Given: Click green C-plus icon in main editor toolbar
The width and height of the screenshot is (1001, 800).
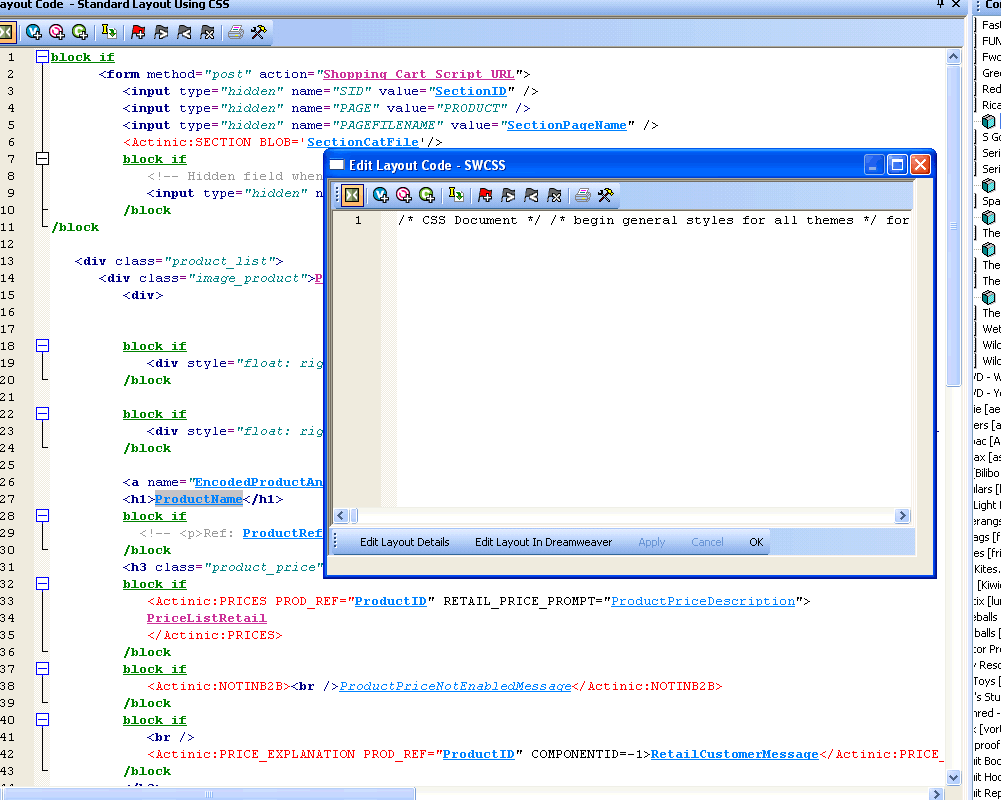Looking at the screenshot, I should pos(80,32).
